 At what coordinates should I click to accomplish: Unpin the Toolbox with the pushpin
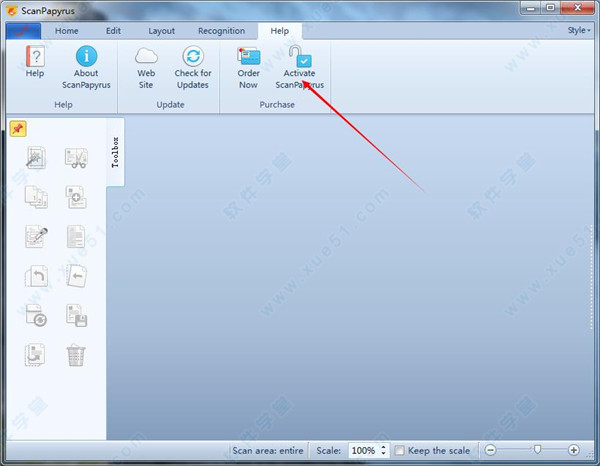point(18,129)
